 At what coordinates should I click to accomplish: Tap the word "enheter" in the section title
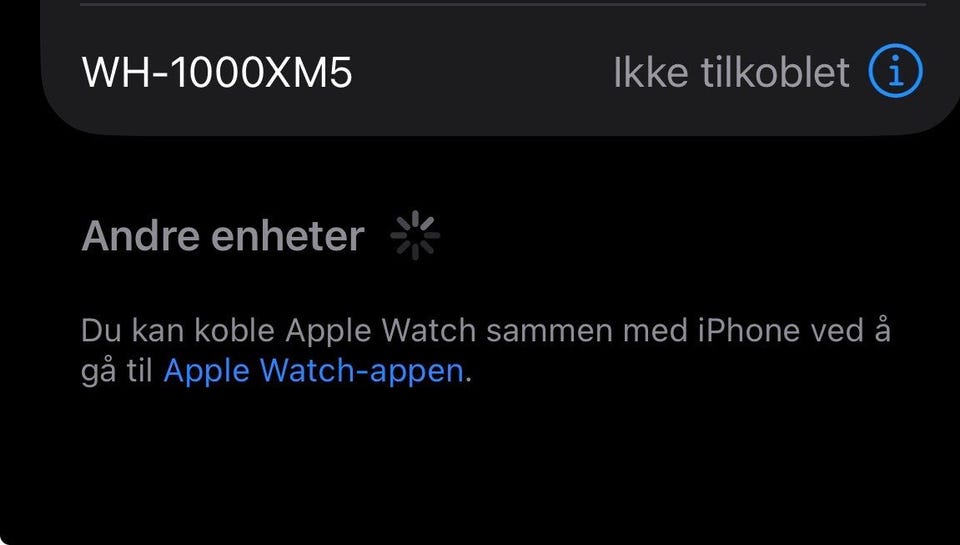point(288,236)
